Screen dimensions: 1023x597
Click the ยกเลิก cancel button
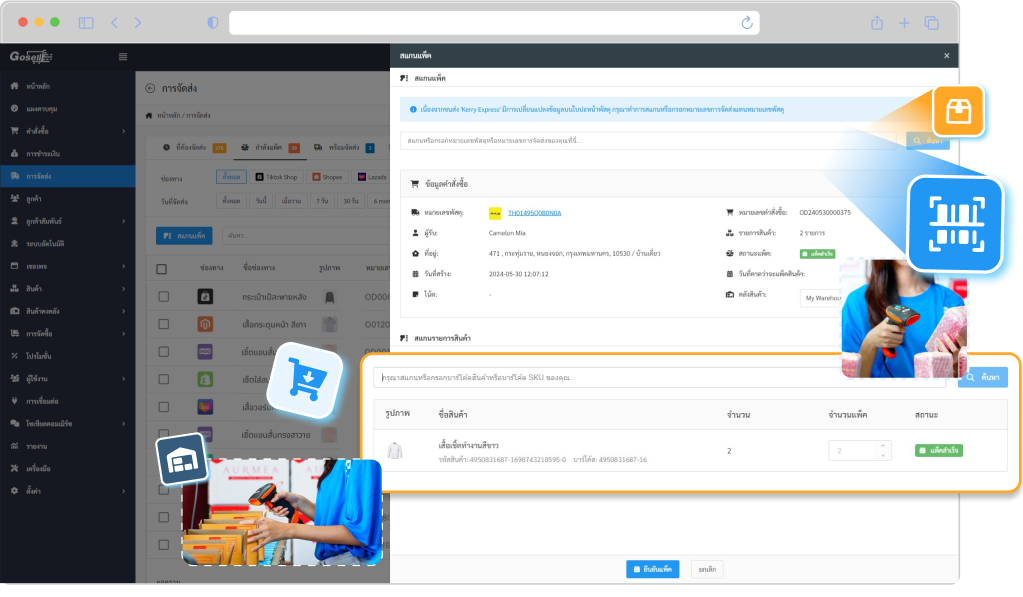tap(707, 570)
